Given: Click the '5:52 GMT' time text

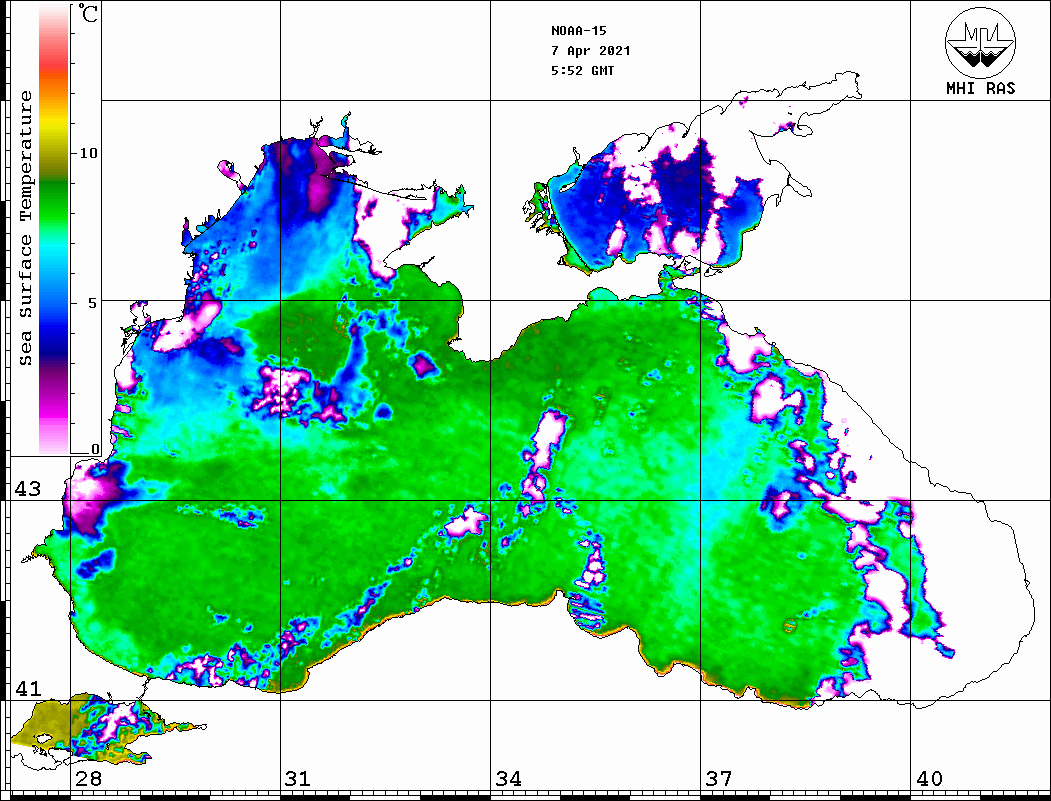Looking at the screenshot, I should click(x=582, y=70).
